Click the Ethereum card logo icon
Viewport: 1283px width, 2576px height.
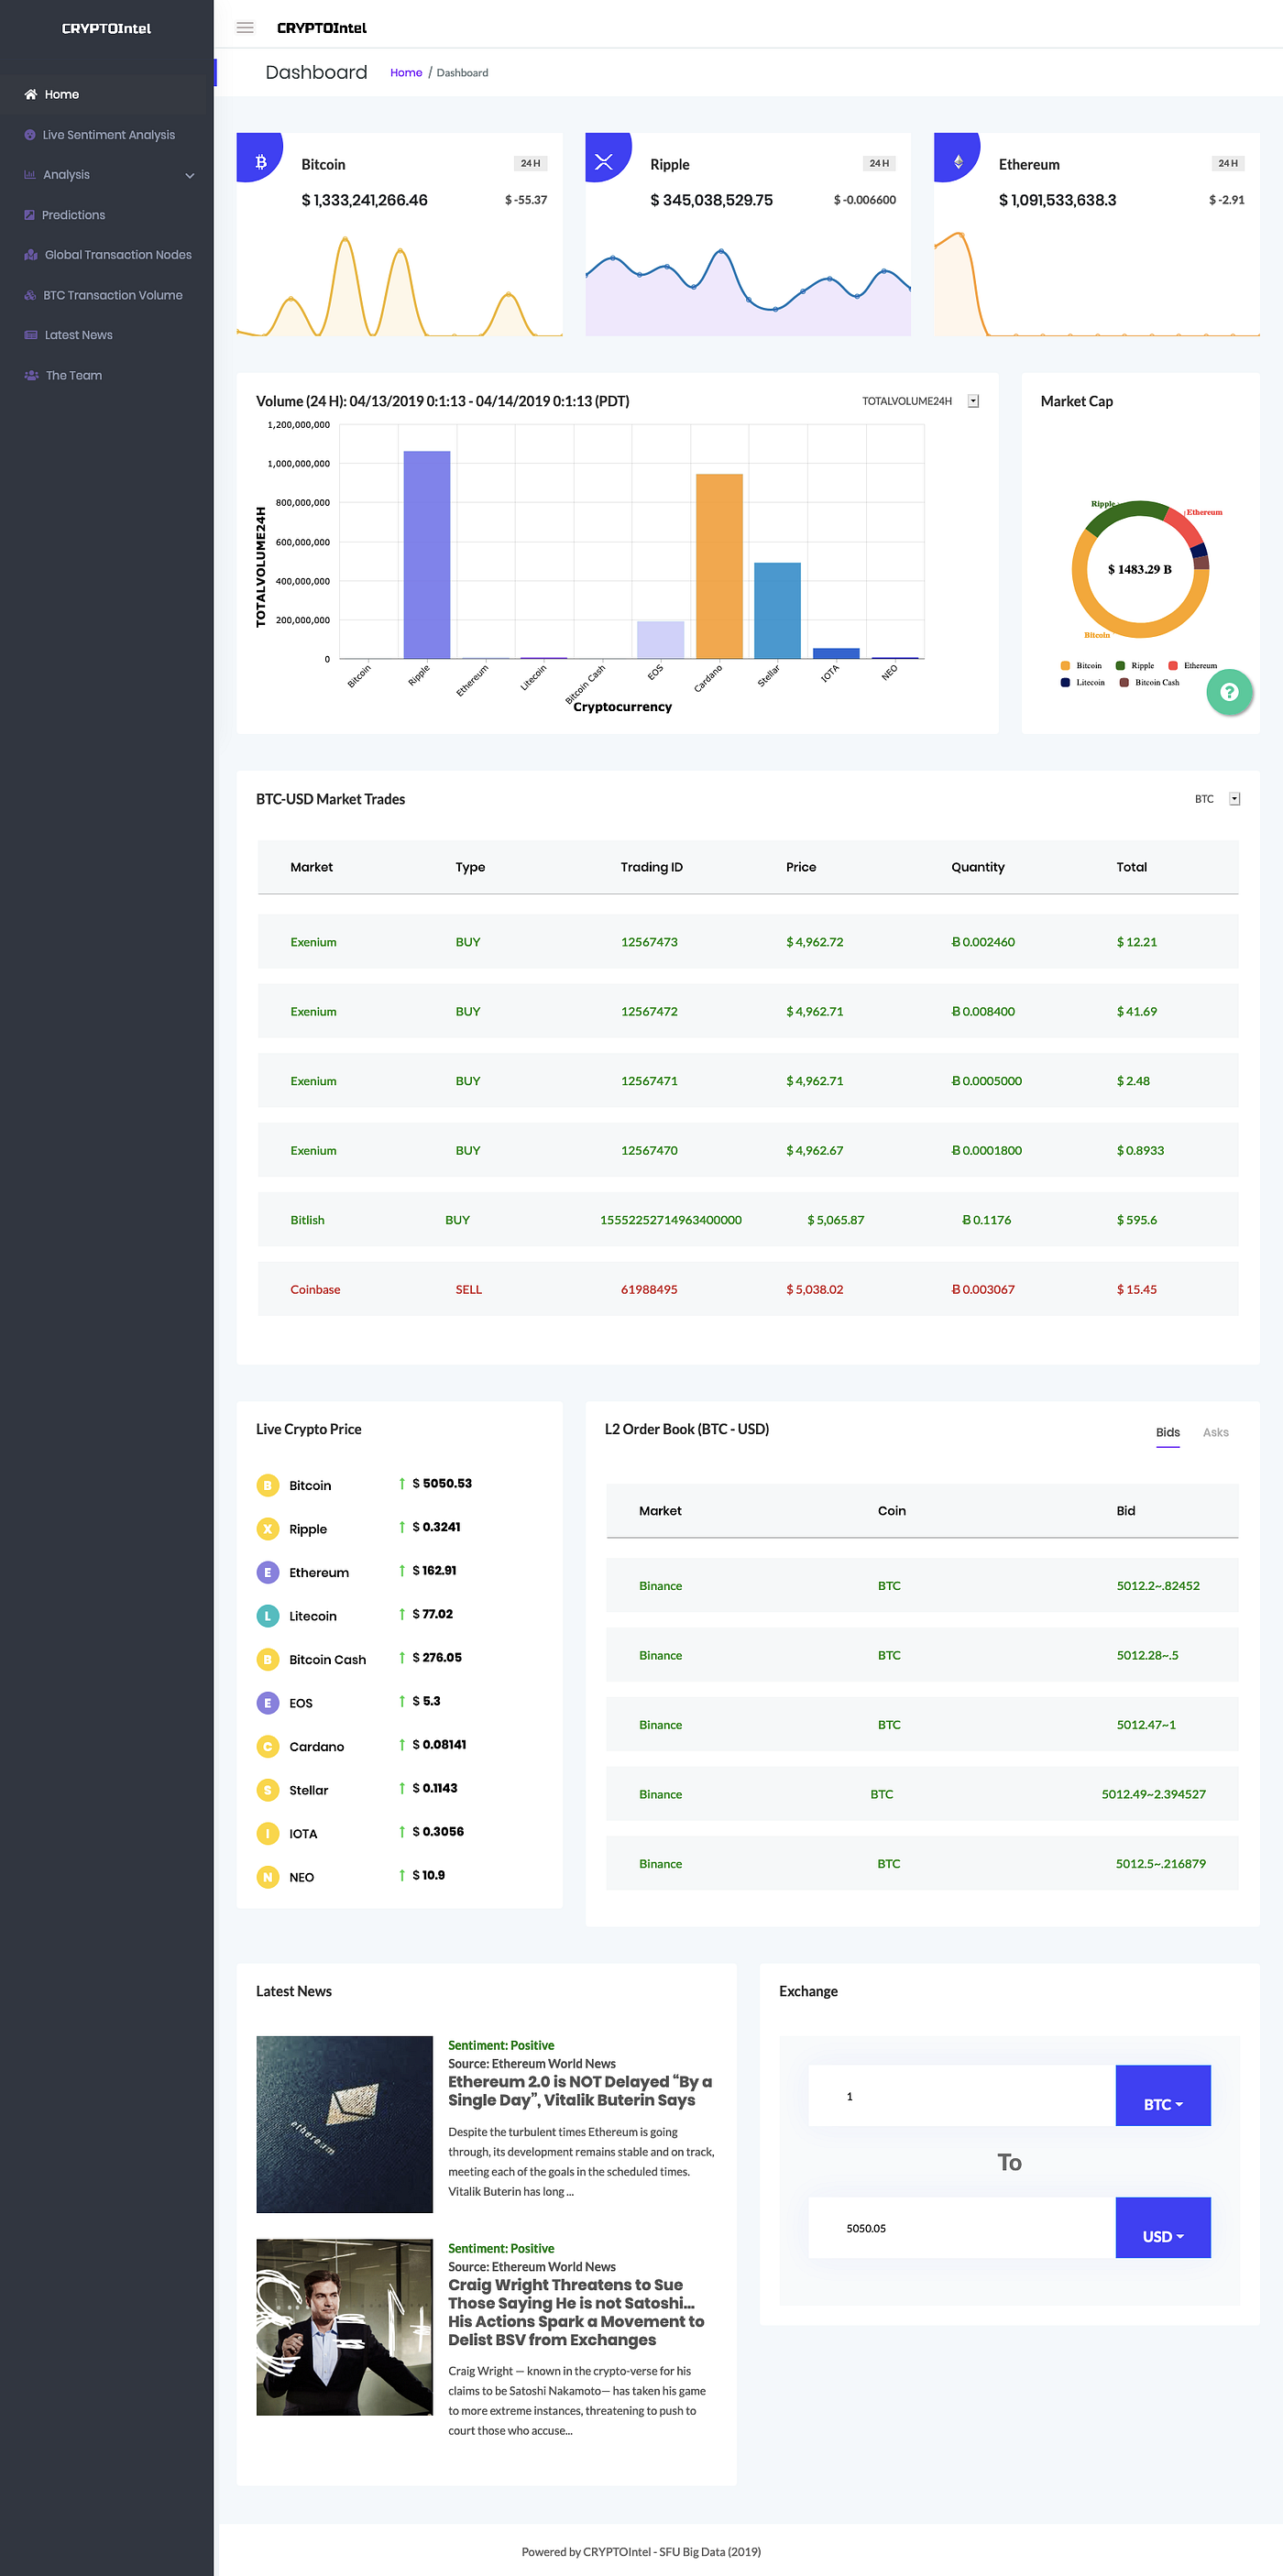coord(958,161)
